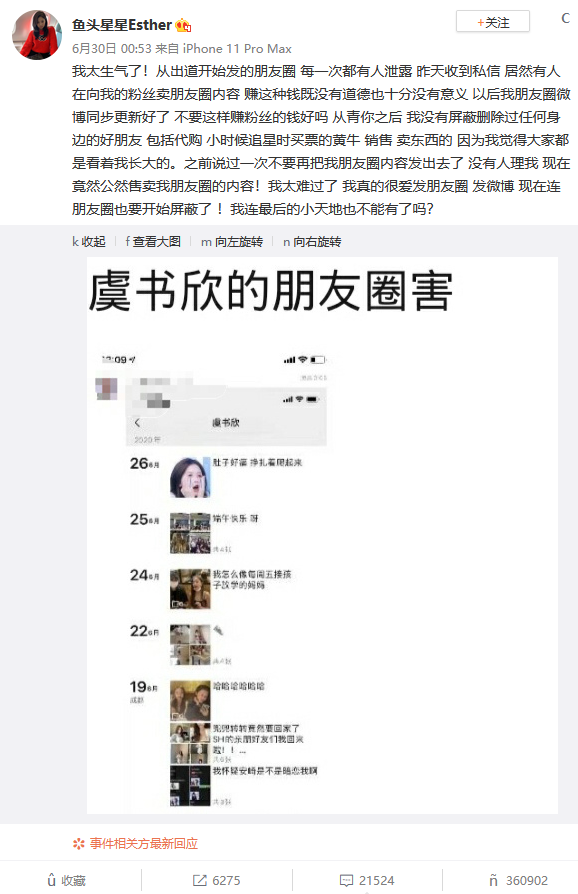The width and height of the screenshot is (578, 894).
Task: Open 事件相关方最新回应 link
Action: [x=144, y=843]
